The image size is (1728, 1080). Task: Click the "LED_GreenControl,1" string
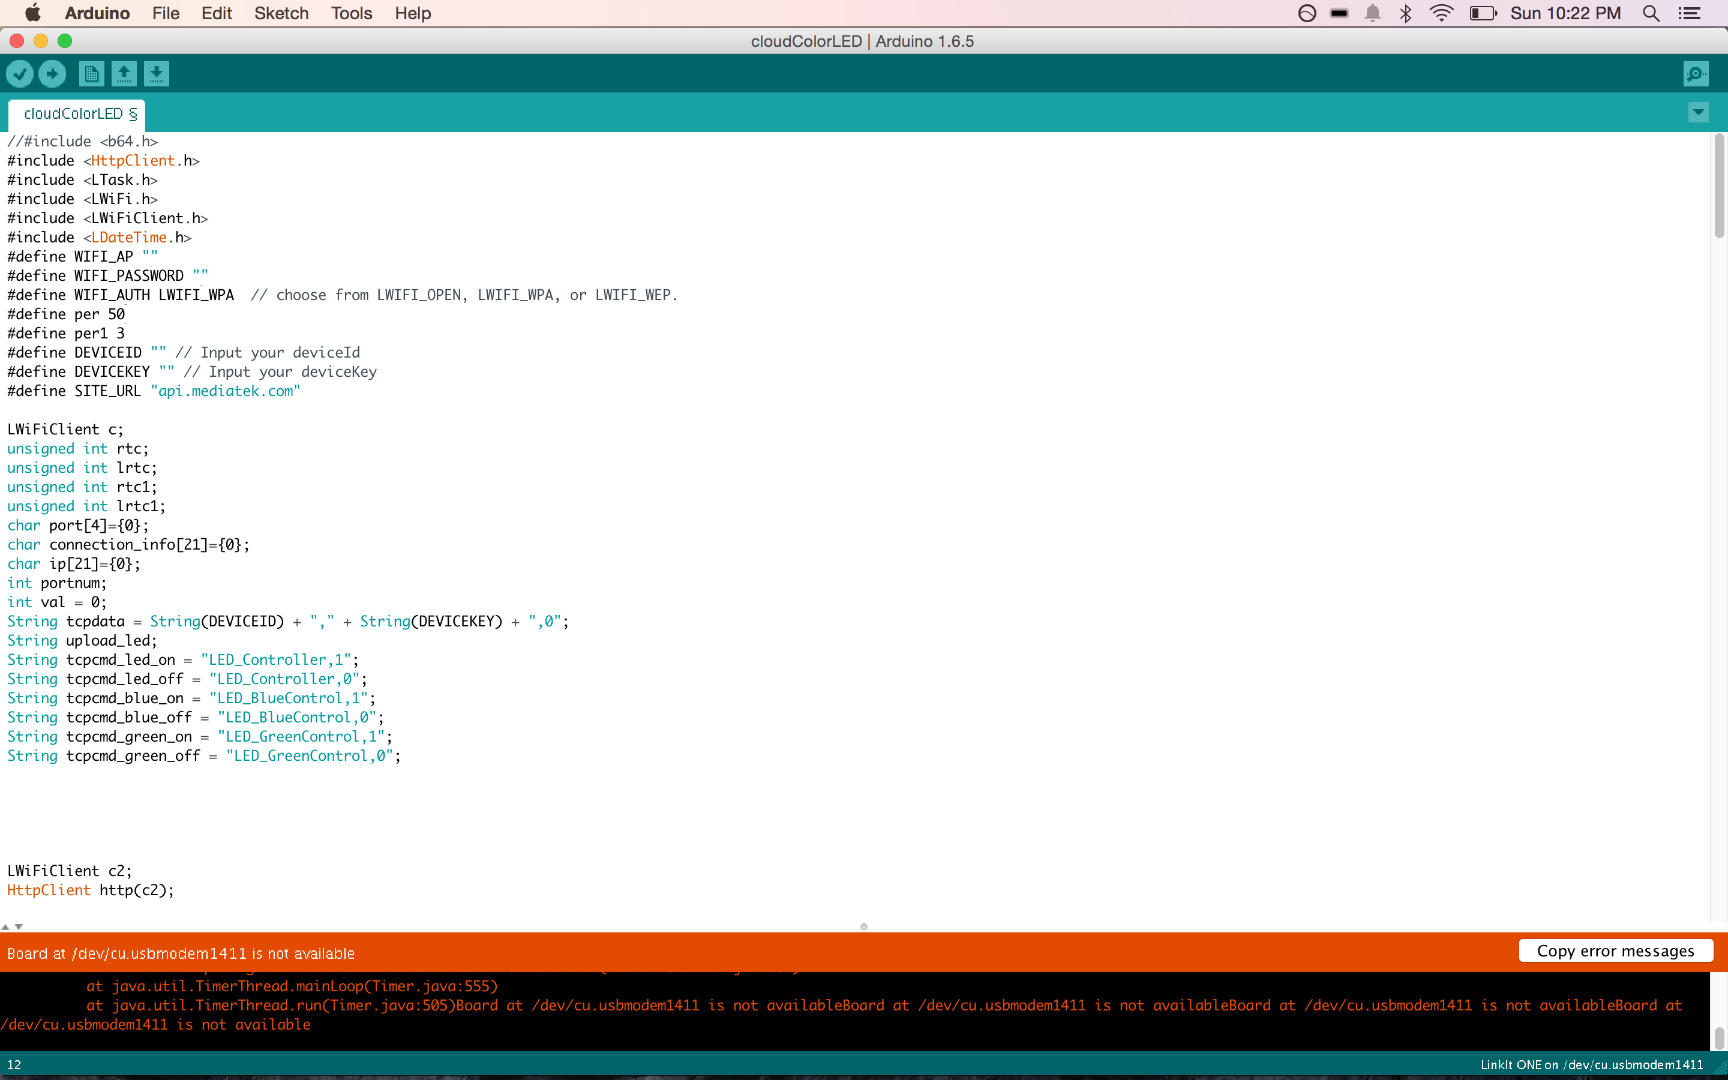(x=301, y=736)
